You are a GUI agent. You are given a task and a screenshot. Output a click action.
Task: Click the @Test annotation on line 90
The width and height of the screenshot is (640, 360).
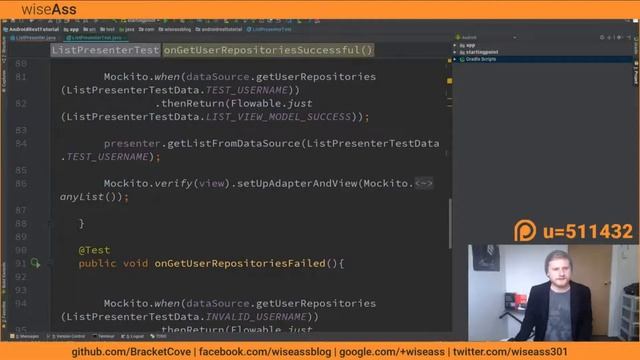[94, 250]
